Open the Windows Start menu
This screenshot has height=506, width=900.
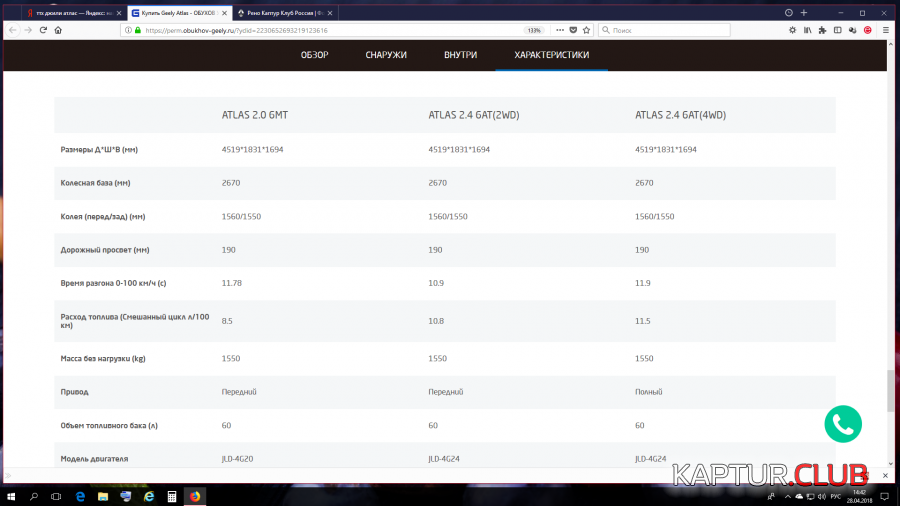coord(11,496)
